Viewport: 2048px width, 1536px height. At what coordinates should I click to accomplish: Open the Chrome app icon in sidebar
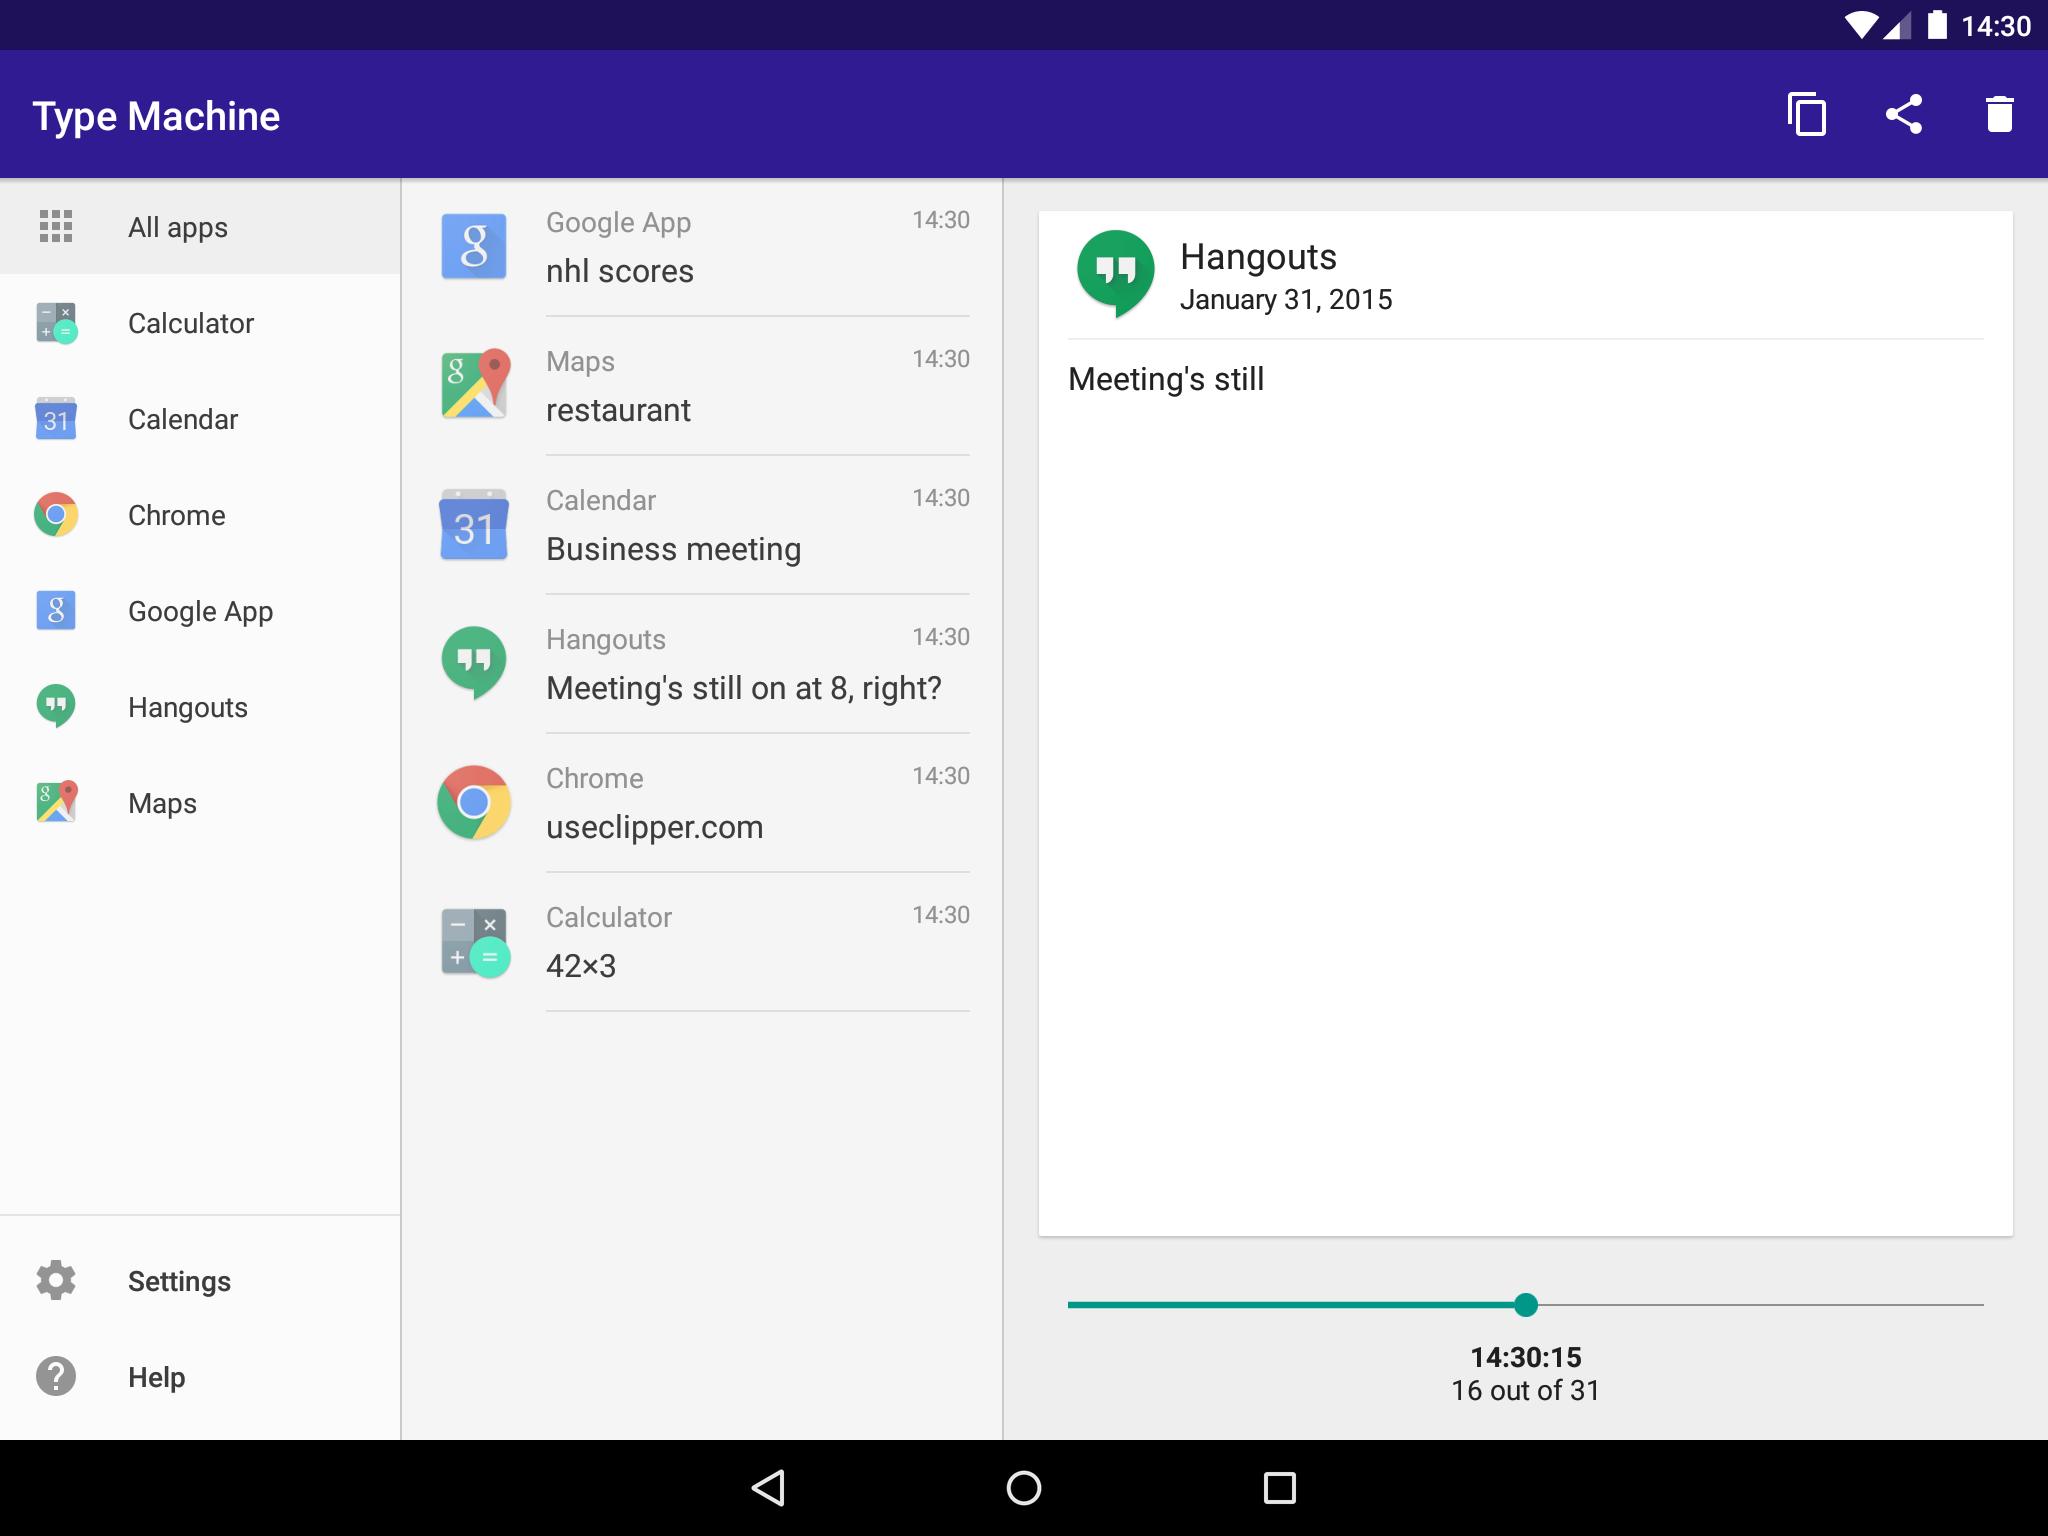[x=56, y=515]
